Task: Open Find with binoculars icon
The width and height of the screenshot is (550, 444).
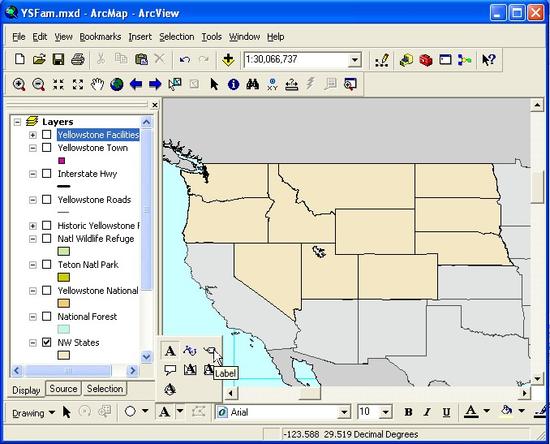Action: [x=253, y=84]
